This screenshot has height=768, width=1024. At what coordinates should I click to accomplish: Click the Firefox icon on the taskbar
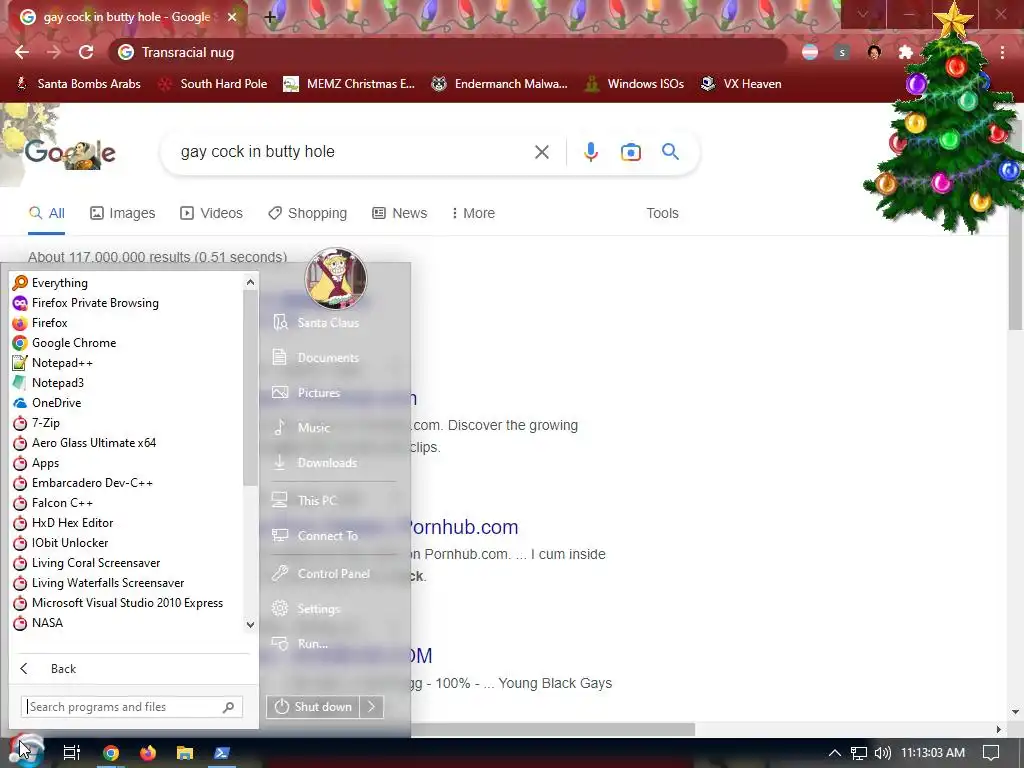click(148, 753)
